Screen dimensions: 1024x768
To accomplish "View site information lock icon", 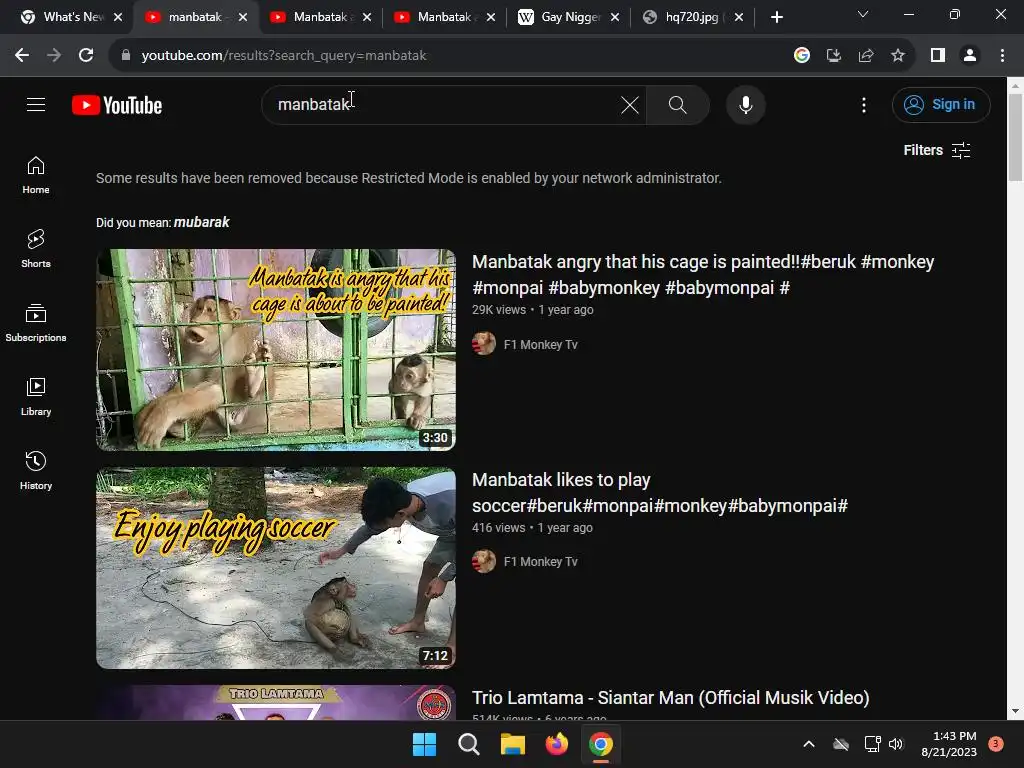I will point(126,56).
